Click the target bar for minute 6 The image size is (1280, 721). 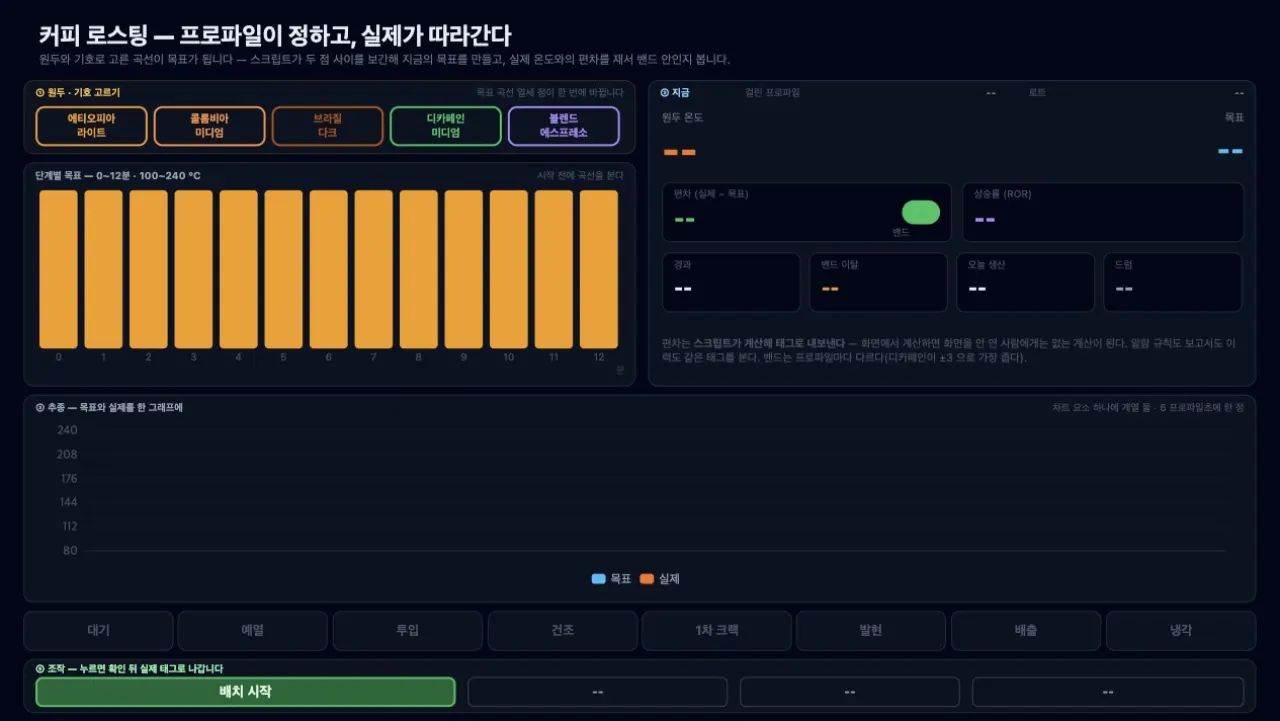click(x=328, y=269)
